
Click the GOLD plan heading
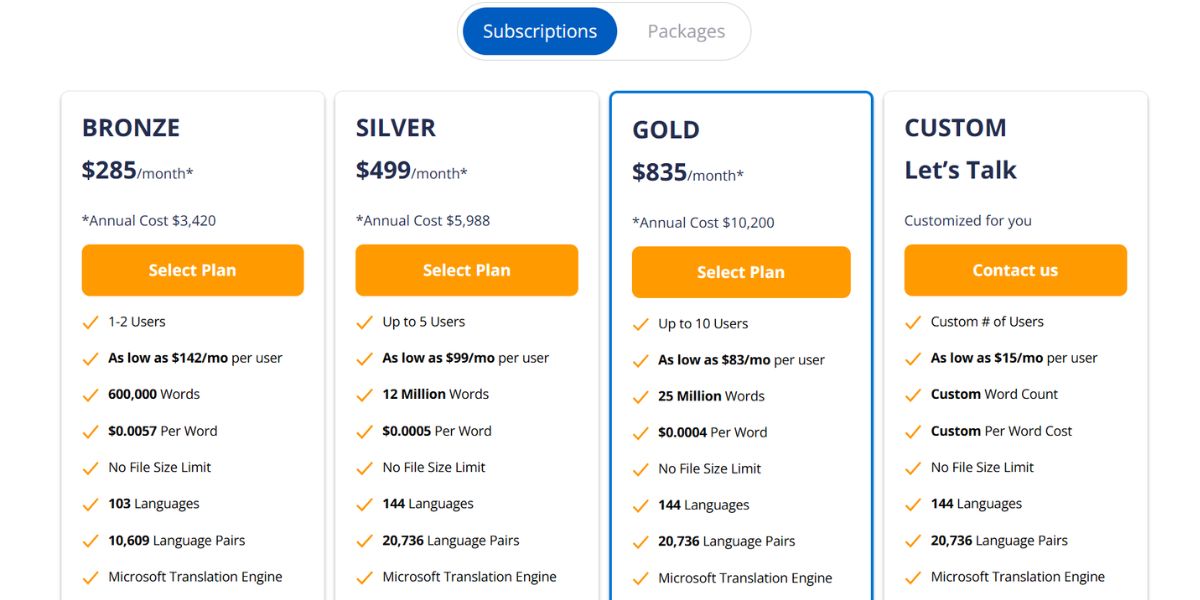pyautogui.click(x=666, y=130)
